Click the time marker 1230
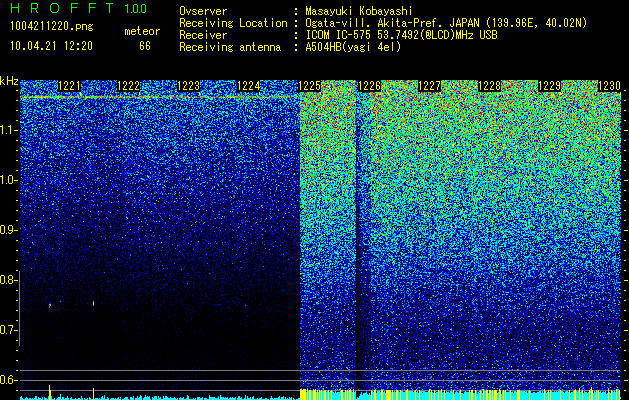The height and width of the screenshot is (400, 629). click(609, 86)
